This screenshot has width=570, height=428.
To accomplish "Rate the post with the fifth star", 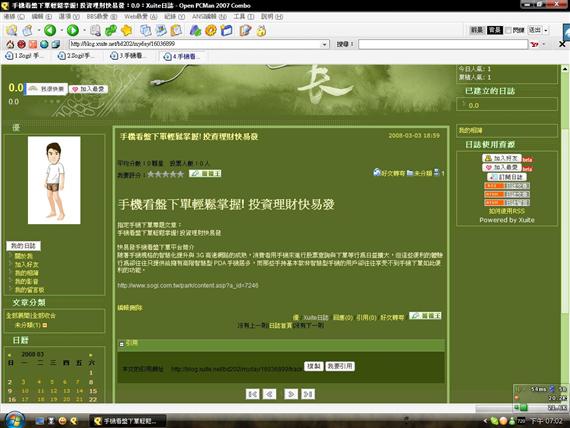I will pyautogui.click(x=181, y=174).
